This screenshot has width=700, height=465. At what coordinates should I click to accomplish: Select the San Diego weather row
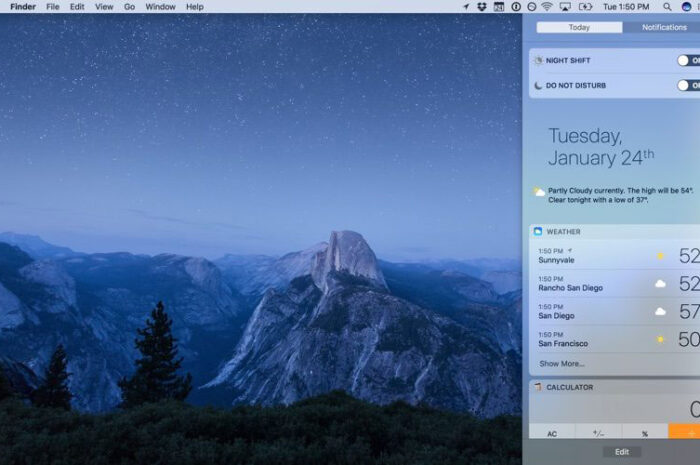click(x=615, y=311)
